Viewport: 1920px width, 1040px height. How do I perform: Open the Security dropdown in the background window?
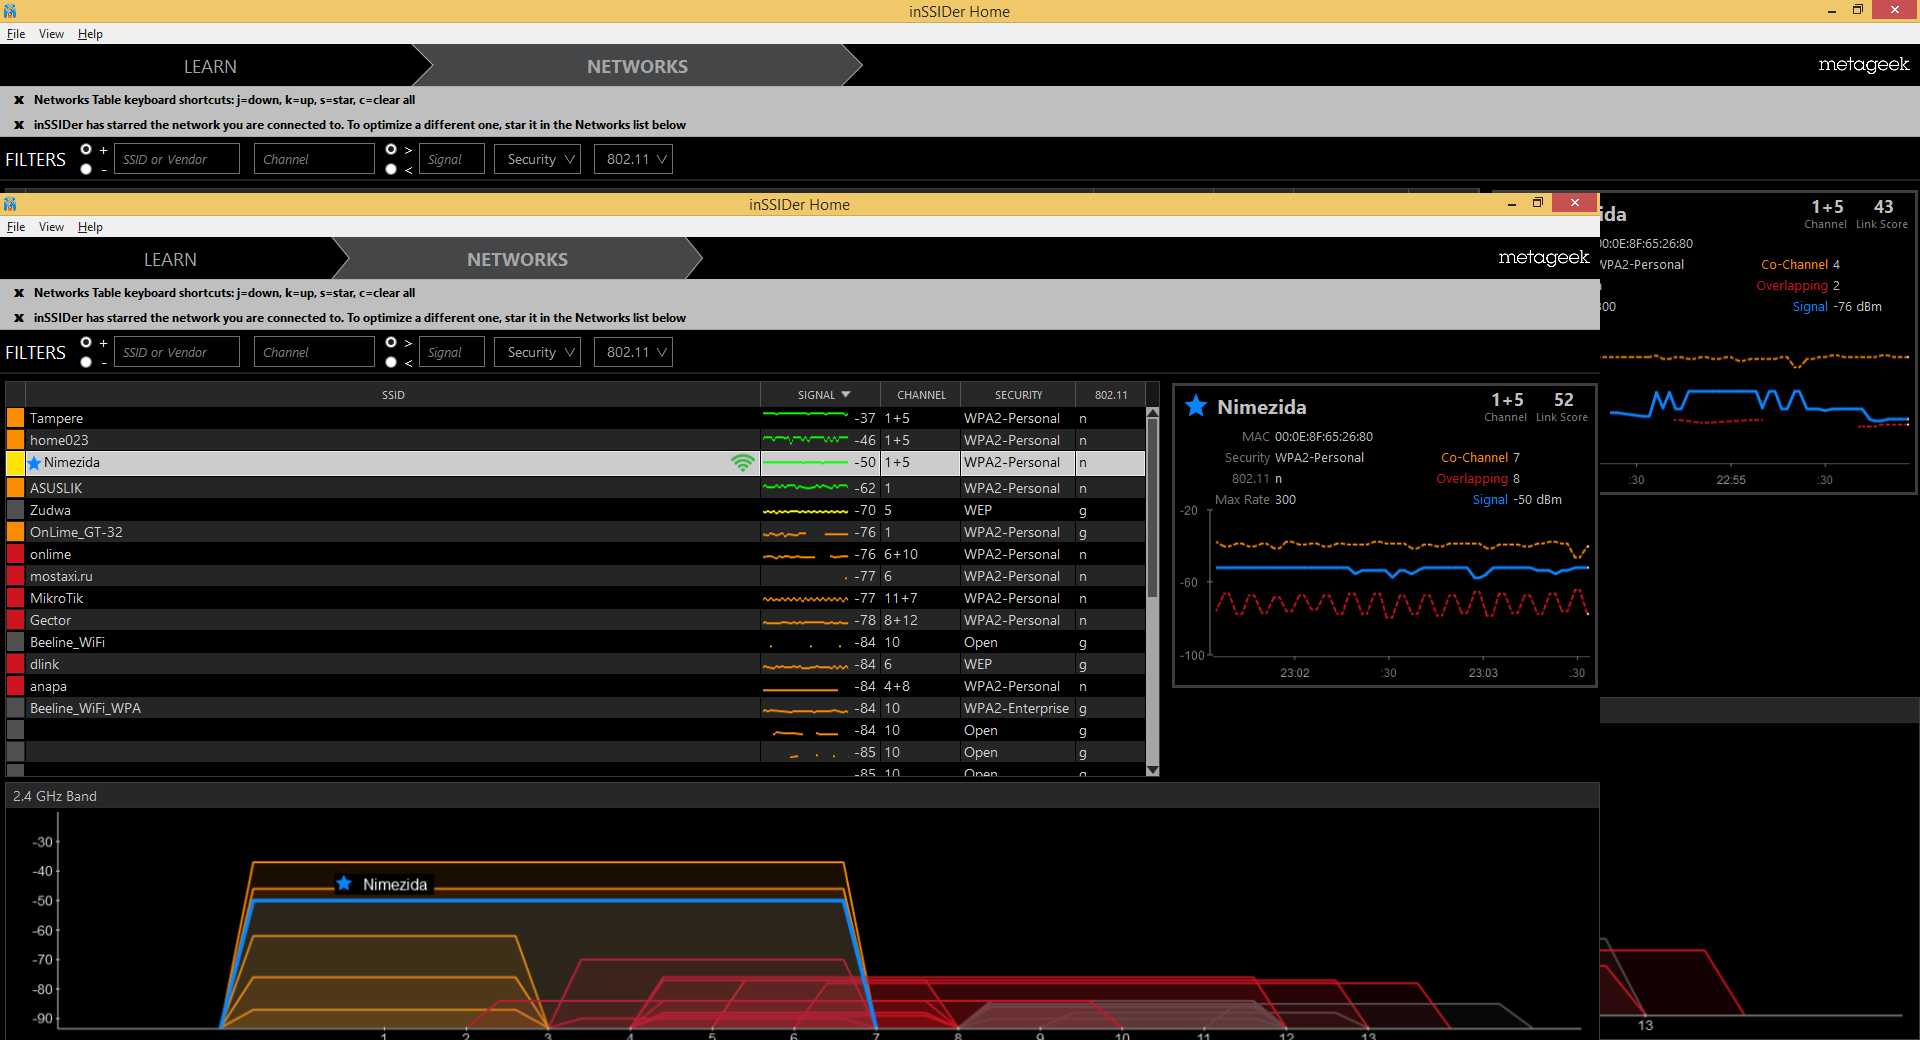(538, 159)
